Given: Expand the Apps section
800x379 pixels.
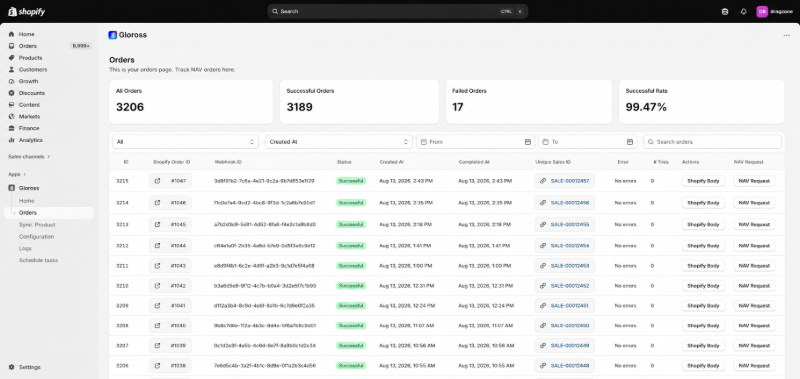Looking at the screenshot, I should 17,174.
